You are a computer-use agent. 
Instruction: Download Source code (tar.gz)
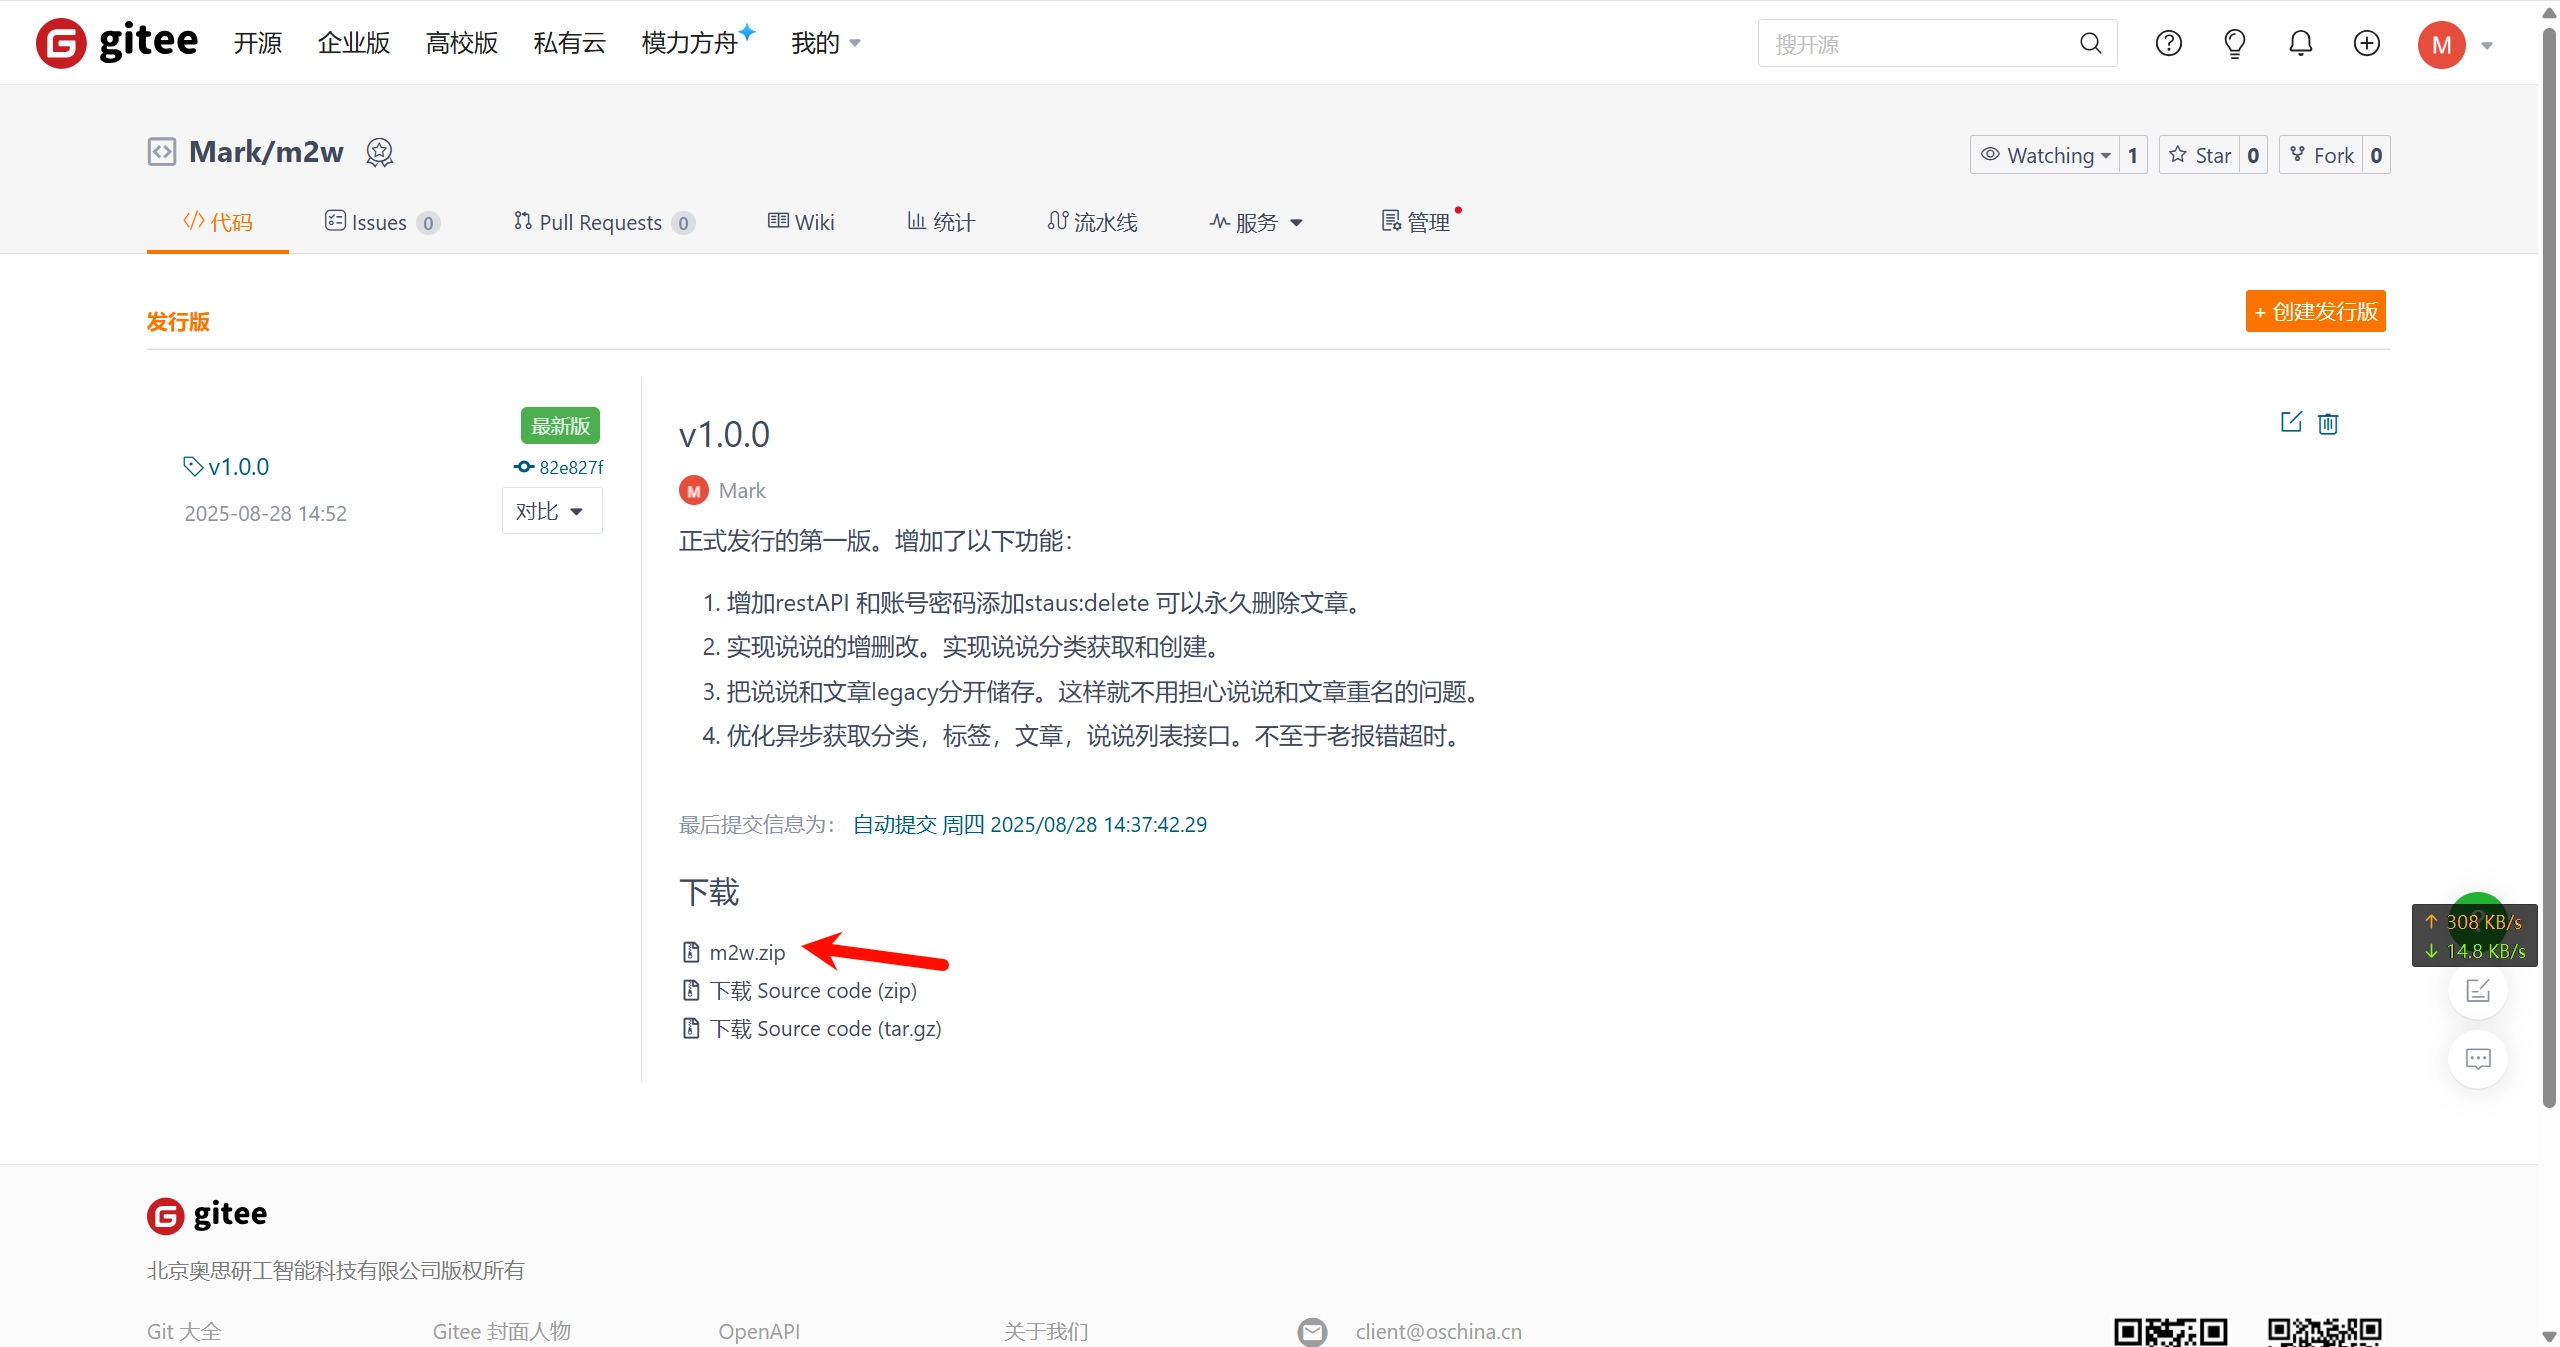tap(826, 1028)
